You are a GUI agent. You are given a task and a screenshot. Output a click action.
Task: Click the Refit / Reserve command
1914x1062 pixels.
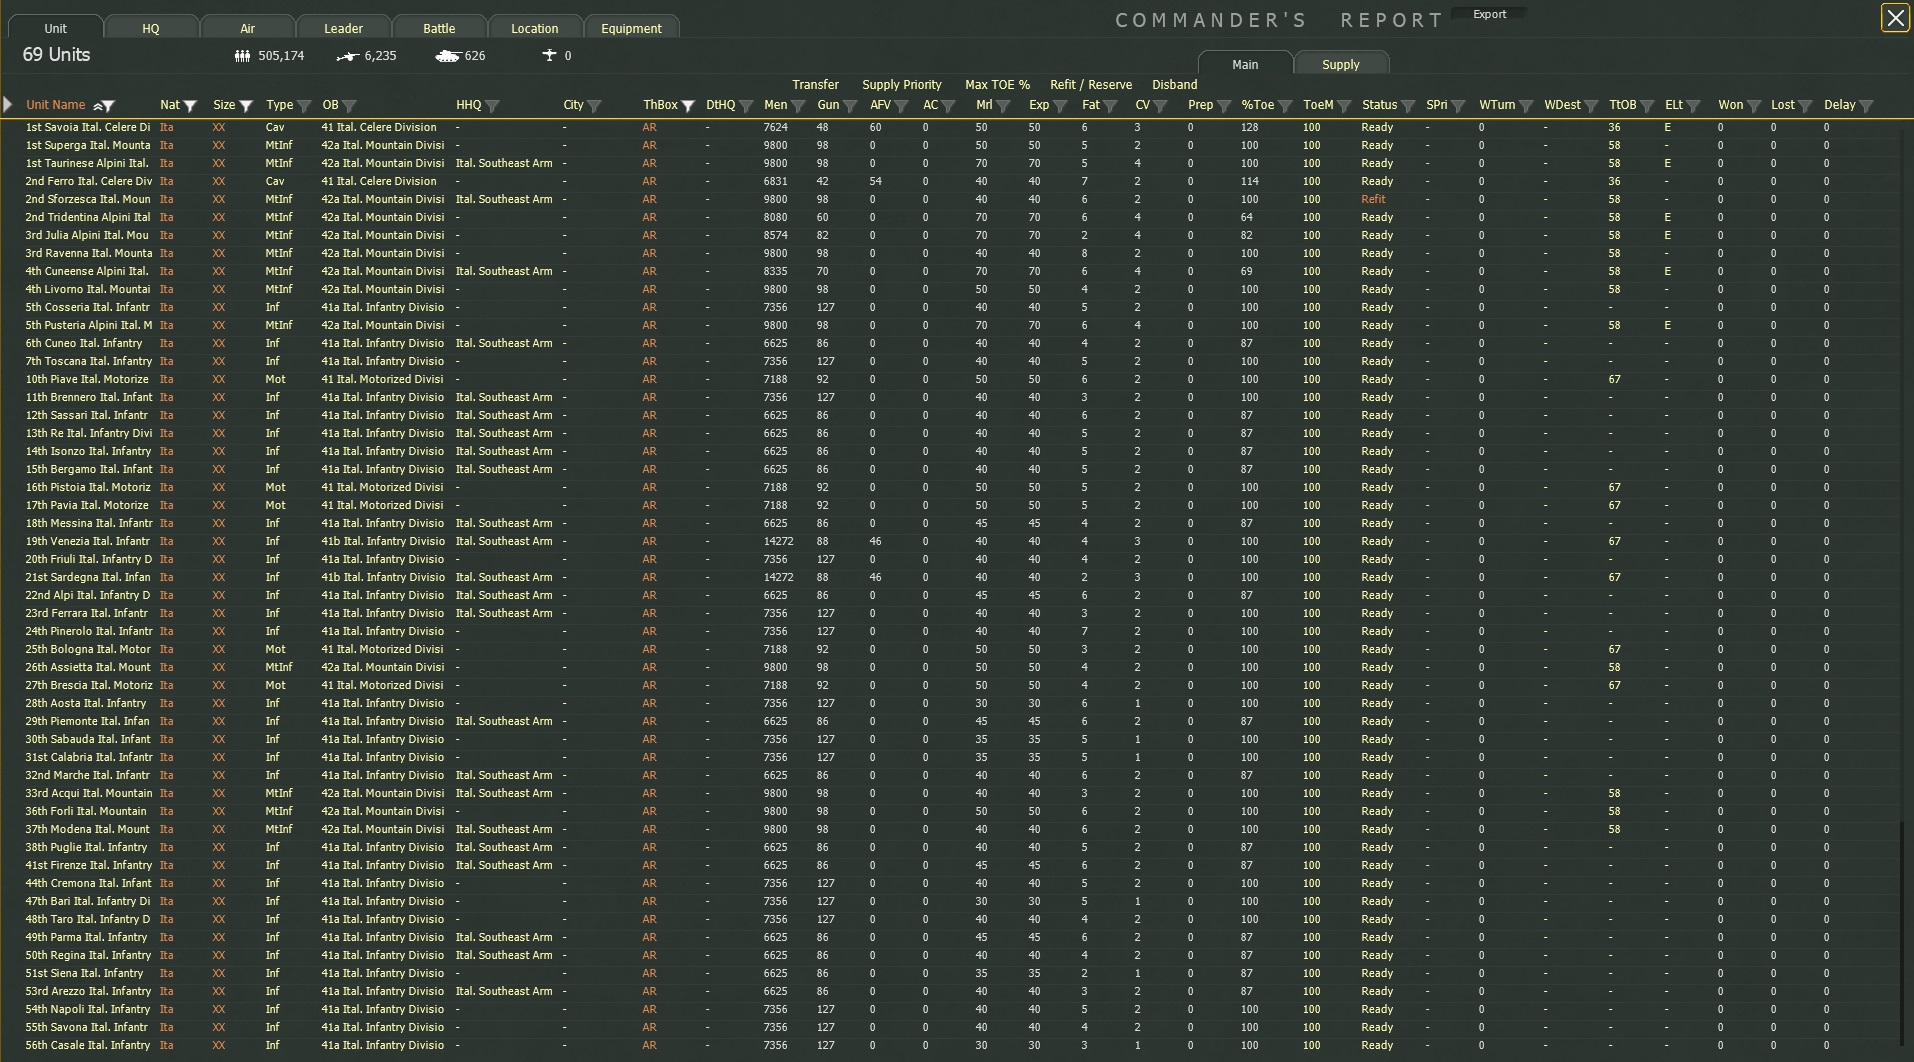click(1091, 85)
